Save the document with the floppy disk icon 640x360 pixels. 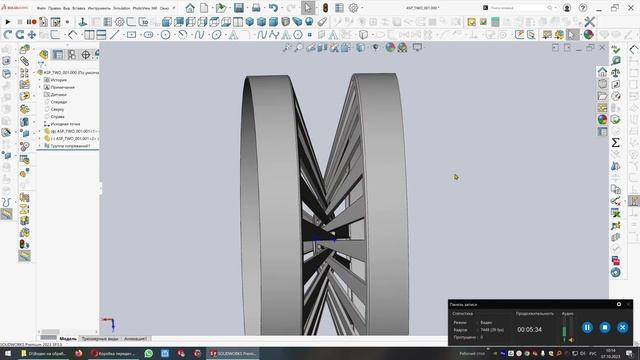tap(239, 8)
